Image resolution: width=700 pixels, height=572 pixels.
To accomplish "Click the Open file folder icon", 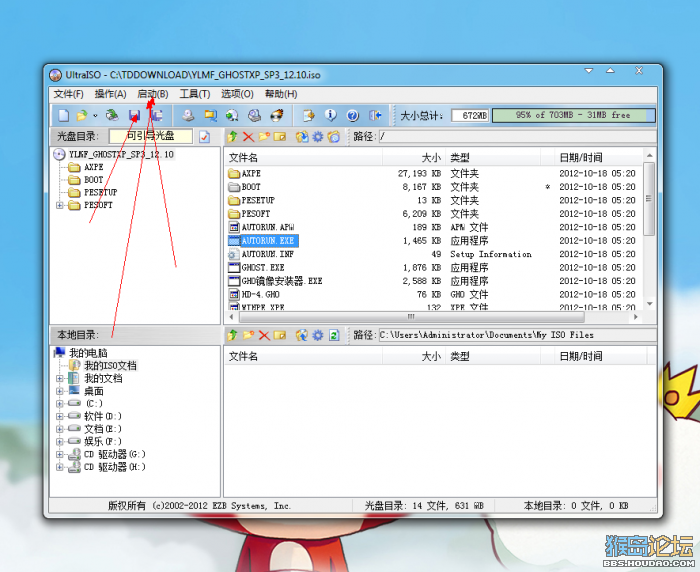I will click(x=82, y=116).
